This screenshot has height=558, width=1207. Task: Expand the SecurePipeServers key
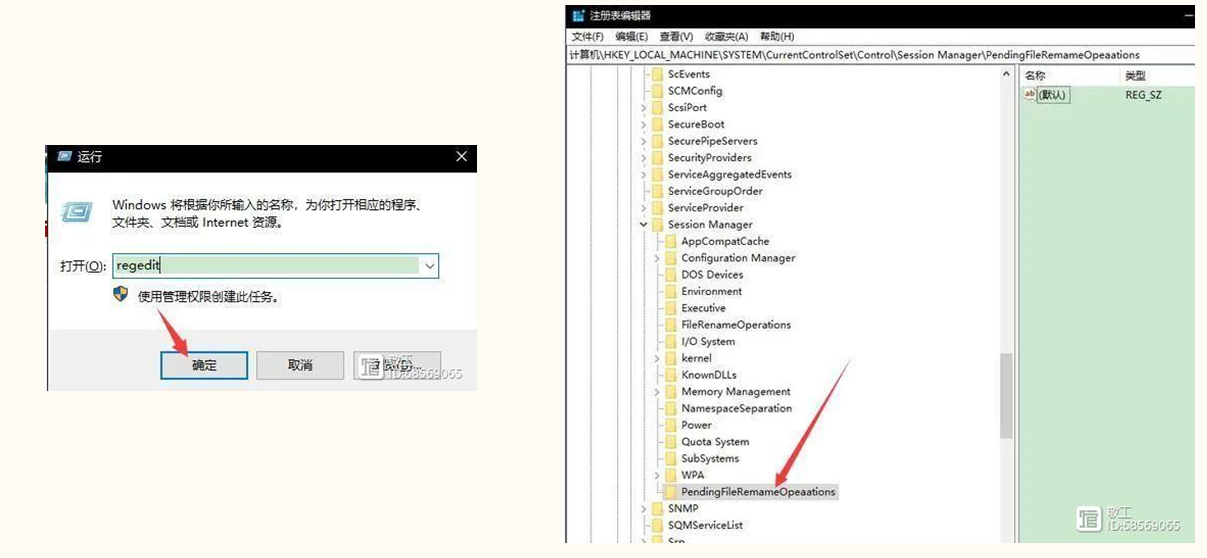[644, 141]
